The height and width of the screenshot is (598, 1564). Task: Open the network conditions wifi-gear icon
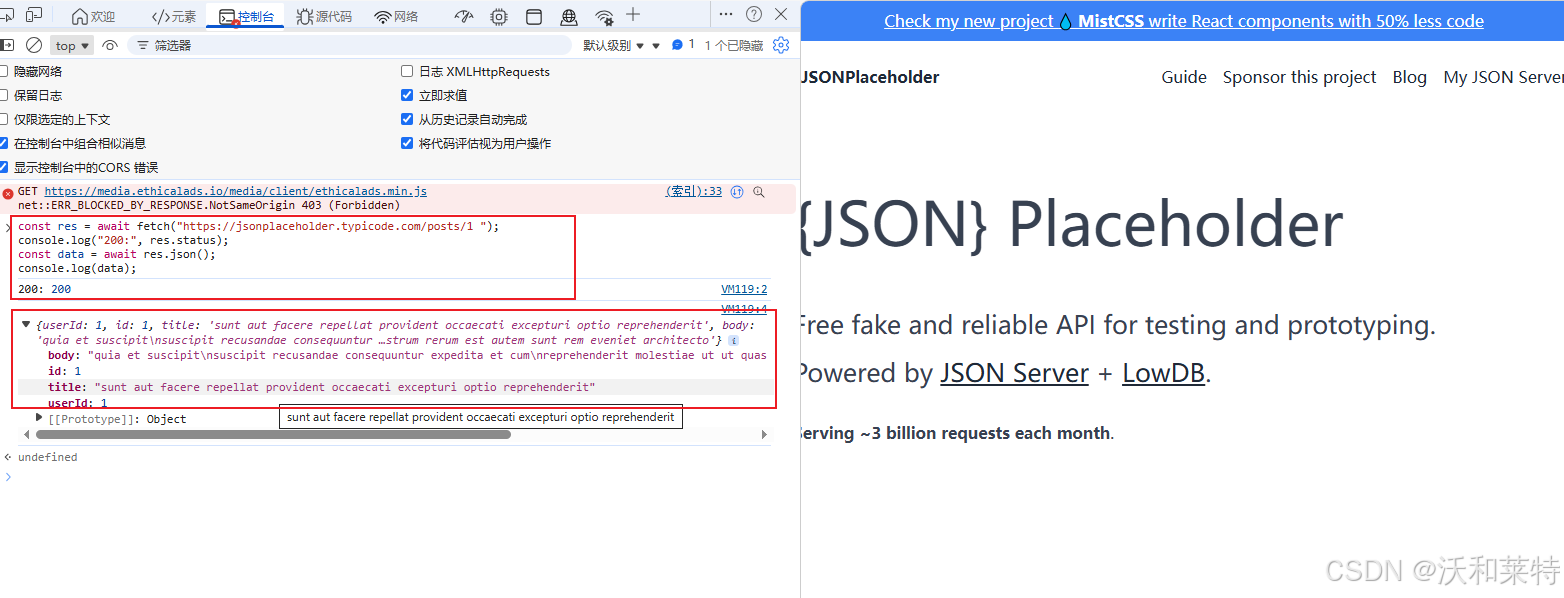coord(604,16)
